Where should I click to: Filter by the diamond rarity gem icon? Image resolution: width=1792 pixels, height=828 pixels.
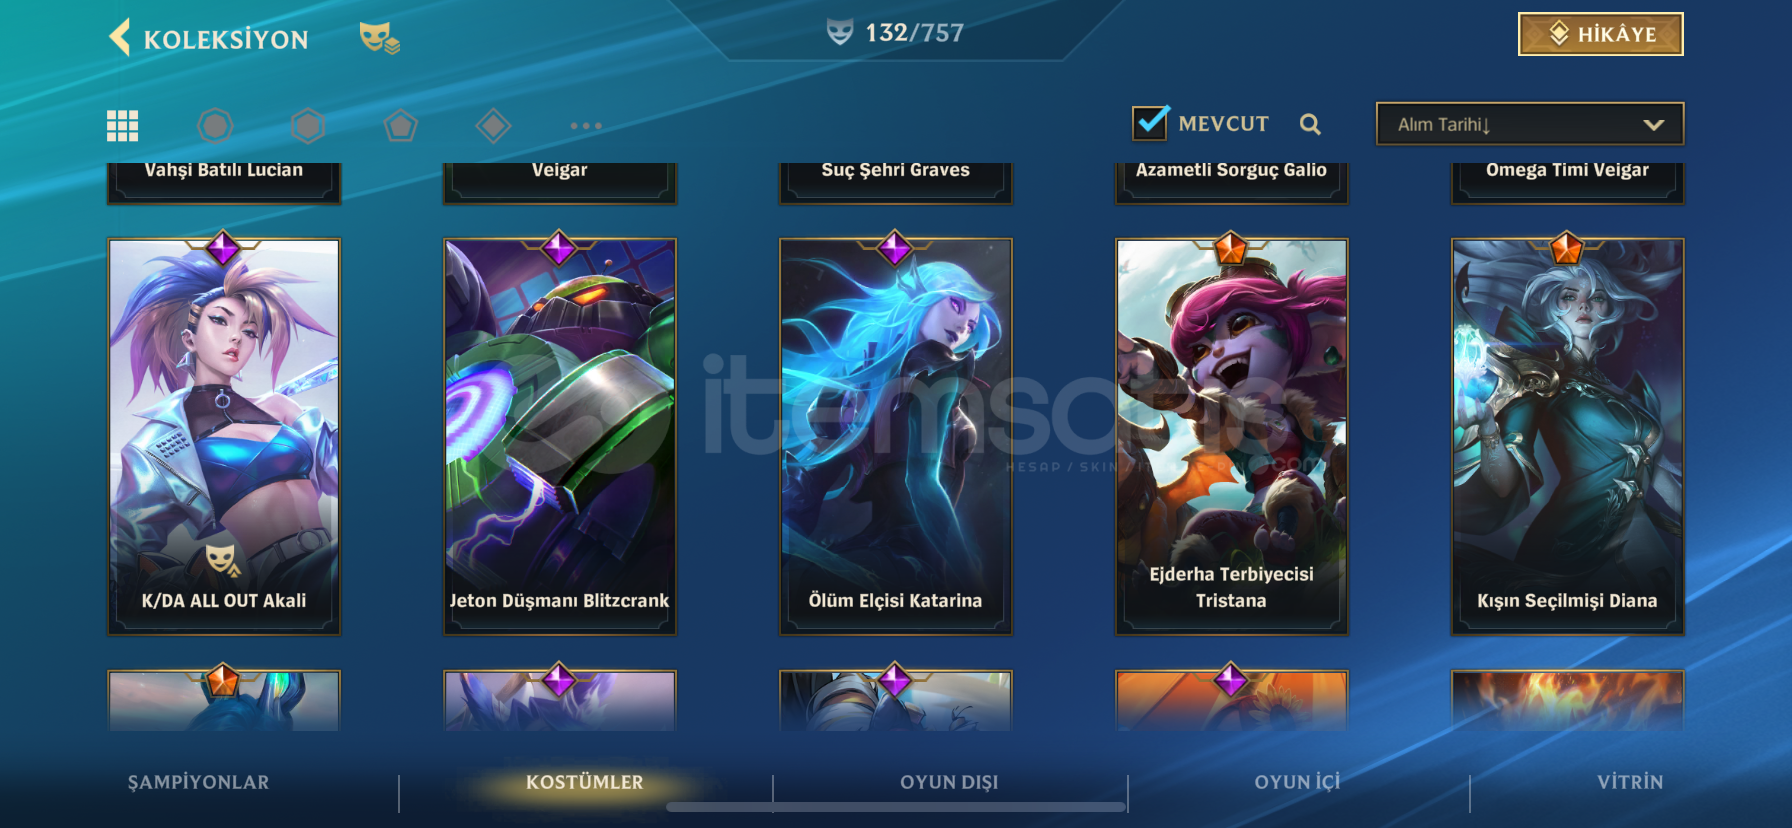493,126
